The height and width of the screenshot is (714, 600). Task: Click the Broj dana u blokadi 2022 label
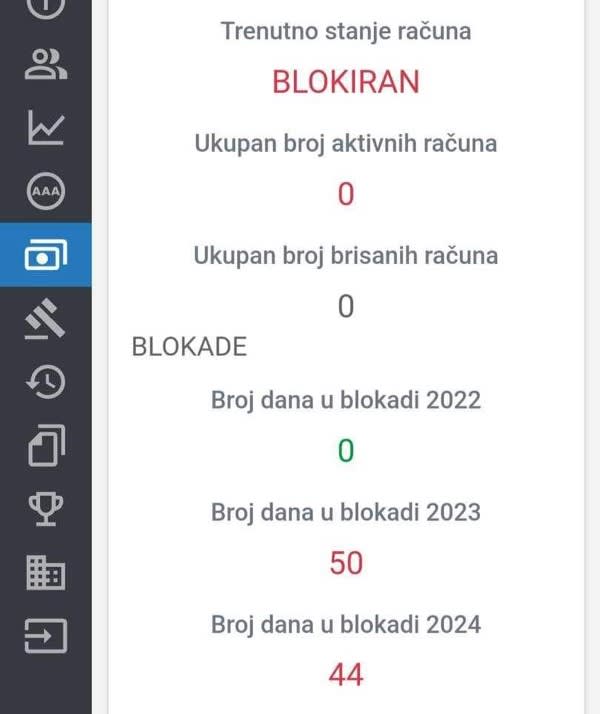(346, 400)
